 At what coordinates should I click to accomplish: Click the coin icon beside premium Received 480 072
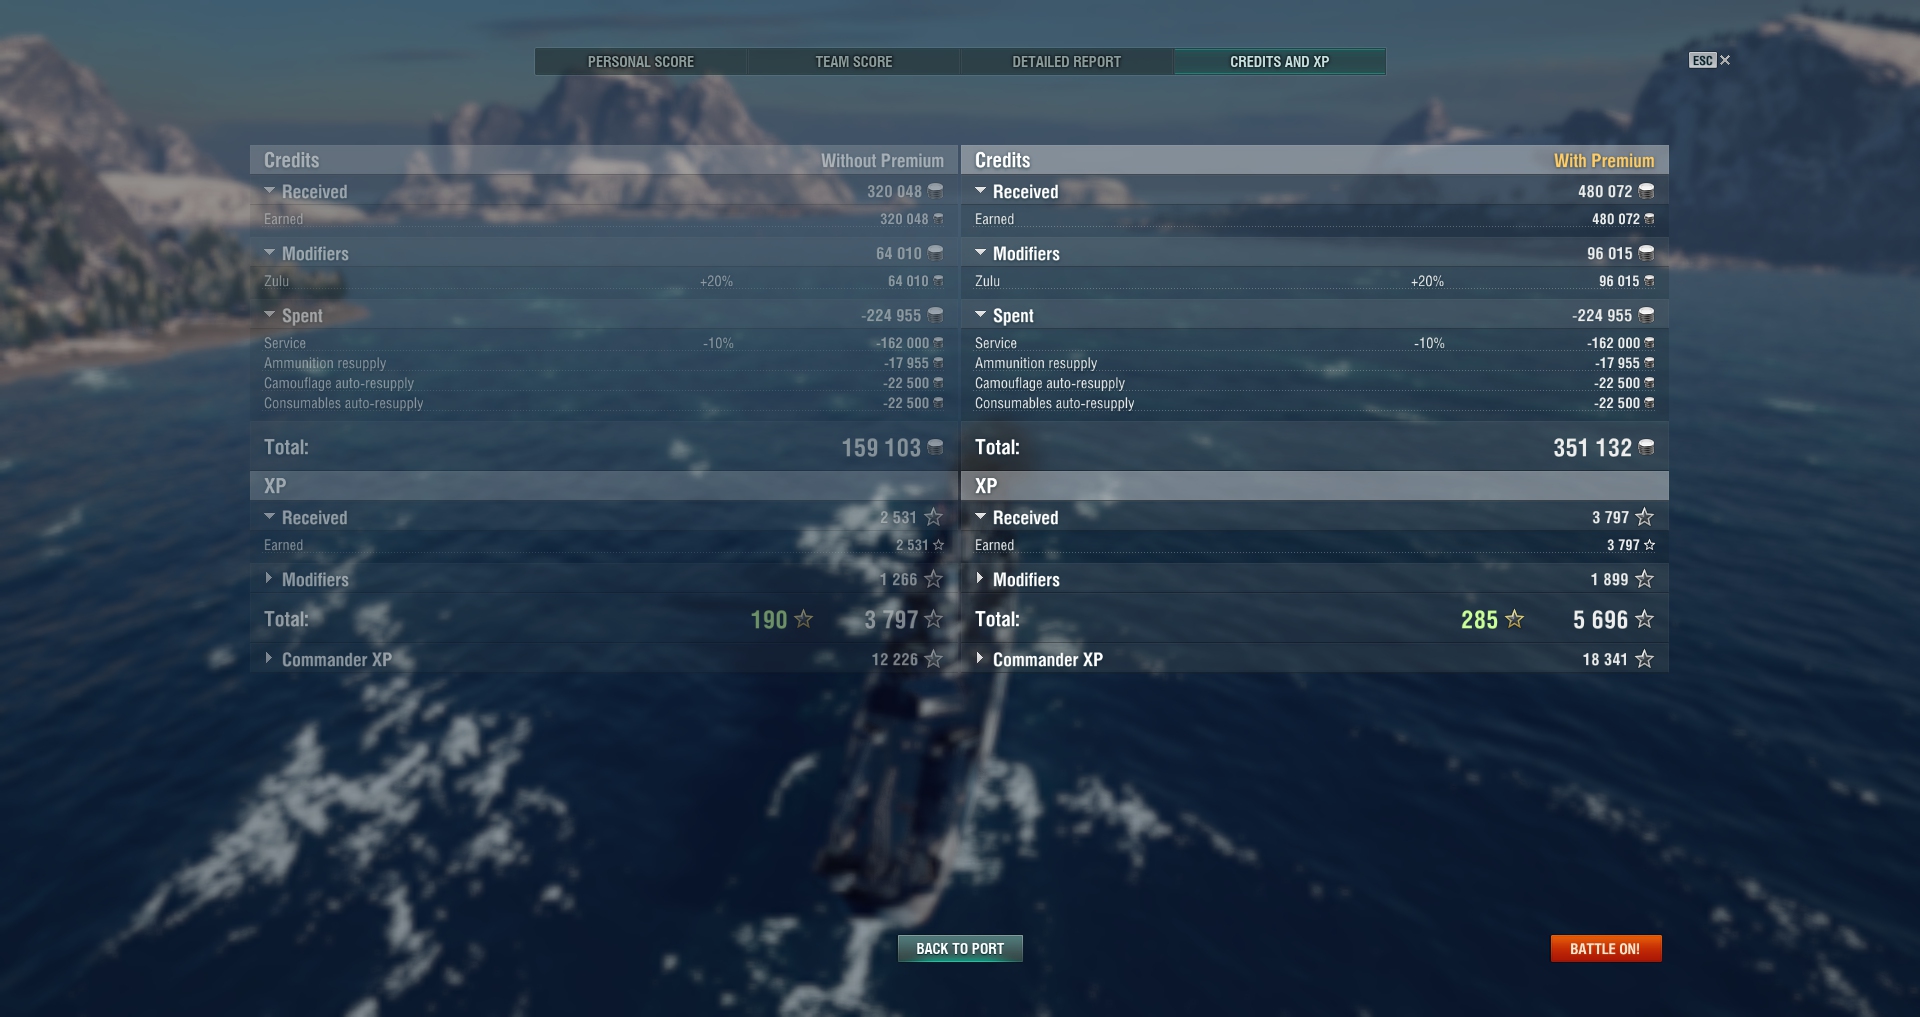pyautogui.click(x=1646, y=191)
